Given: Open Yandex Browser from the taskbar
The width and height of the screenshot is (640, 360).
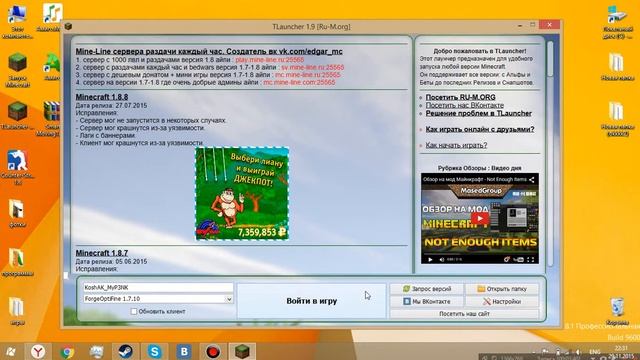Looking at the screenshot, I should tap(38, 351).
